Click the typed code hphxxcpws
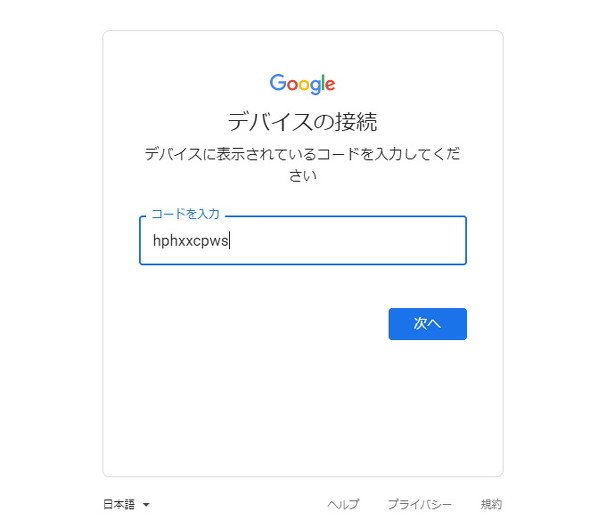 [190, 240]
